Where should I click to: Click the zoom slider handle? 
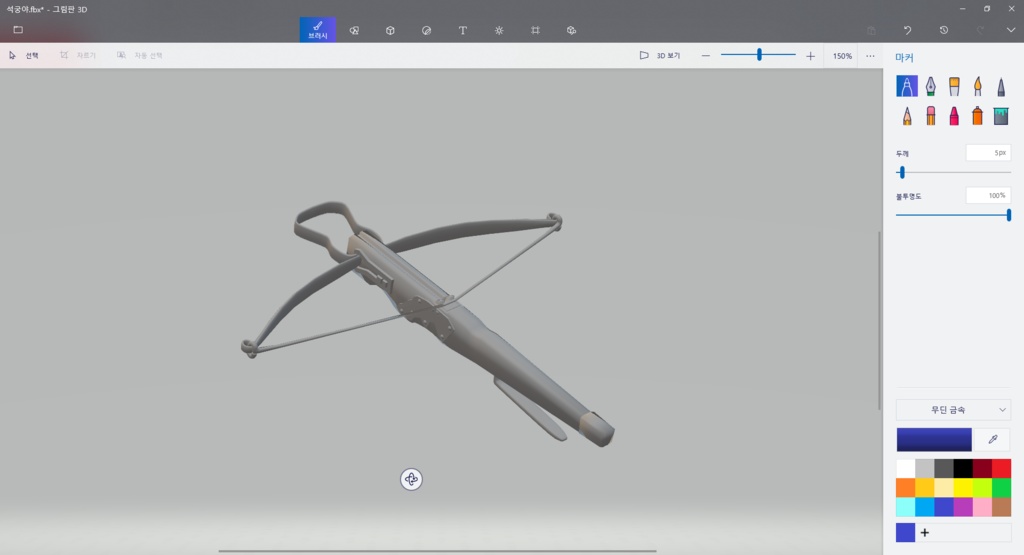(759, 55)
